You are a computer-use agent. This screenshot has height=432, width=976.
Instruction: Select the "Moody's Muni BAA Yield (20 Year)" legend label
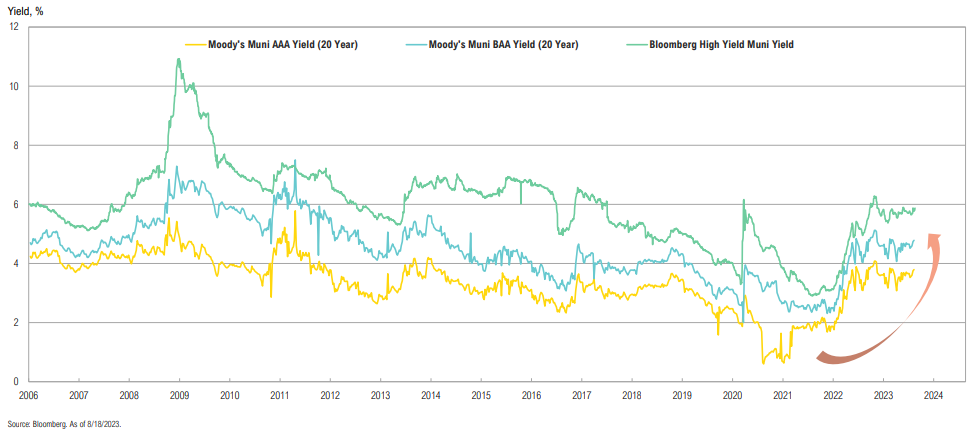tap(503, 45)
